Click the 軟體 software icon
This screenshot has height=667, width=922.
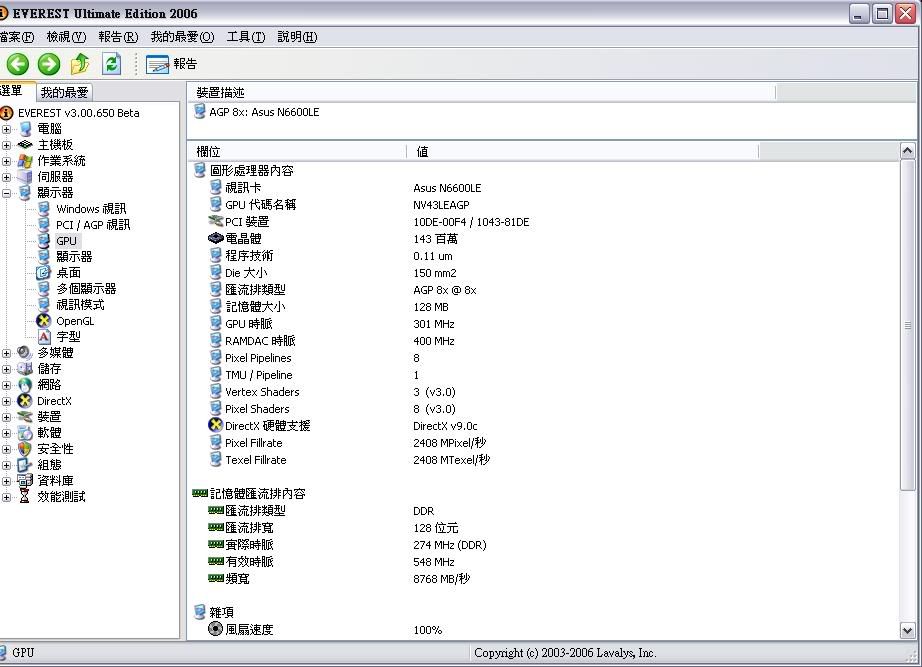click(x=25, y=433)
